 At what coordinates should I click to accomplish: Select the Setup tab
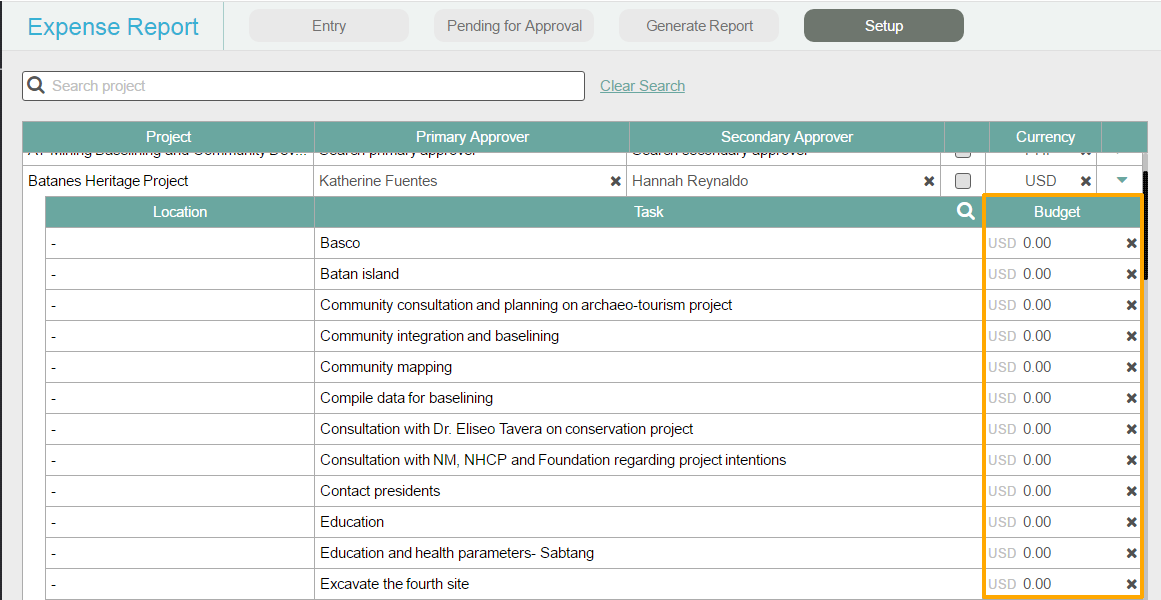coord(884,26)
